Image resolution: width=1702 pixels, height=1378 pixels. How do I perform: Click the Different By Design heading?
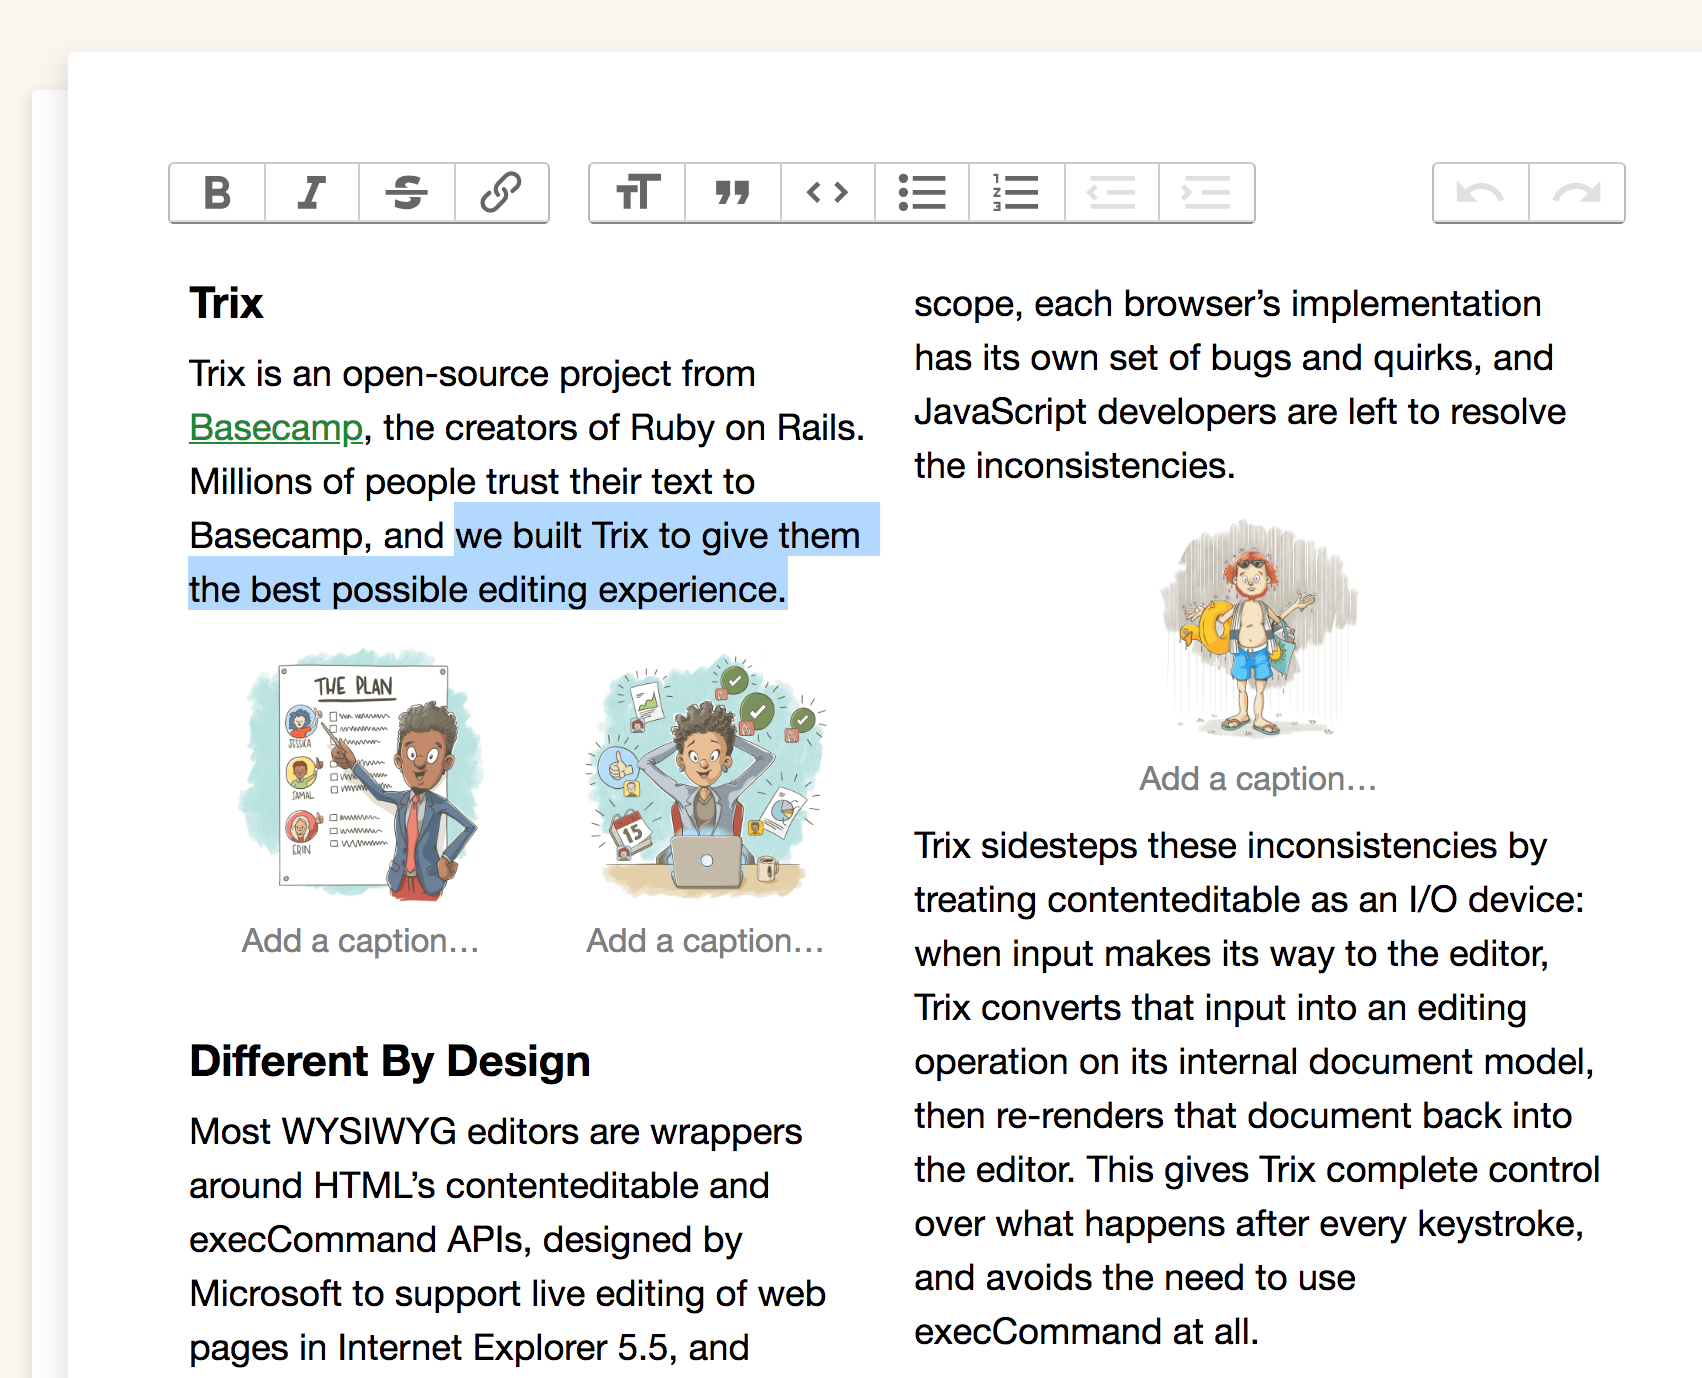coord(389,1061)
